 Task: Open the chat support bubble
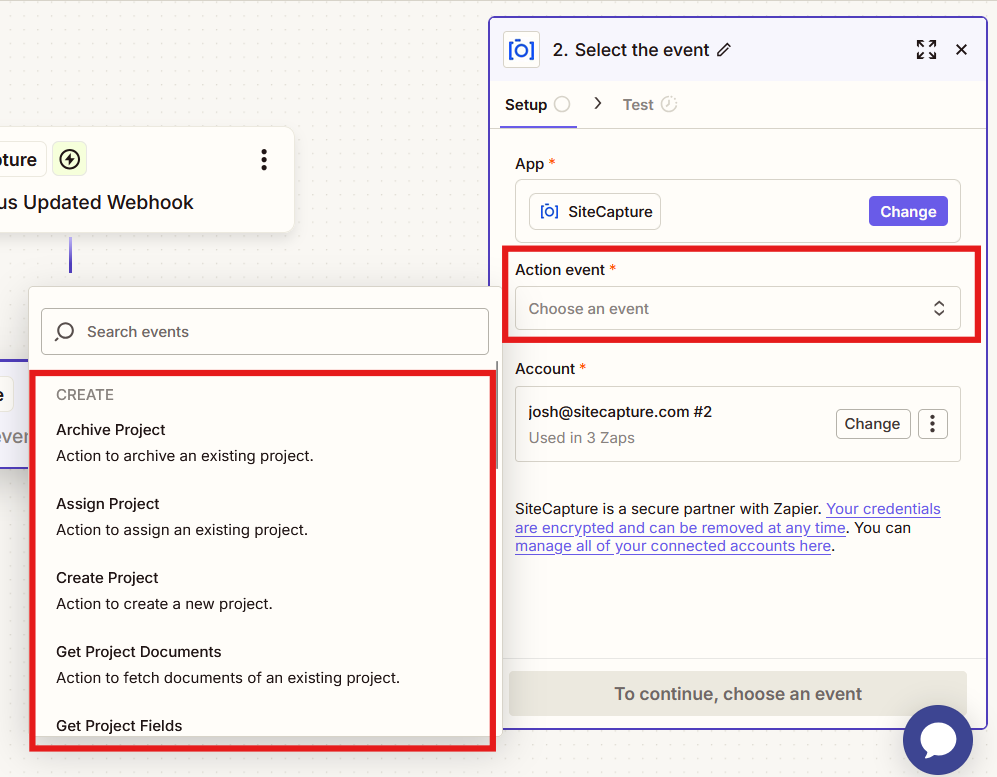[x=937, y=740]
